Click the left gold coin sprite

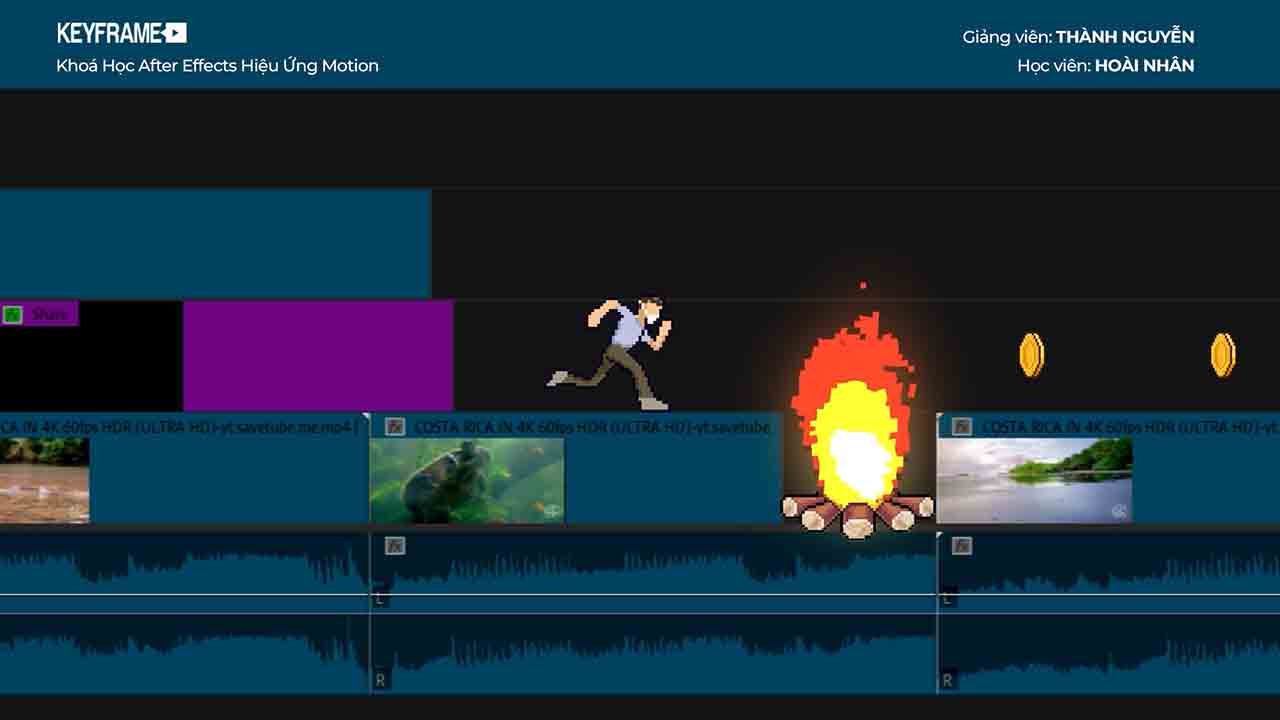(1029, 355)
